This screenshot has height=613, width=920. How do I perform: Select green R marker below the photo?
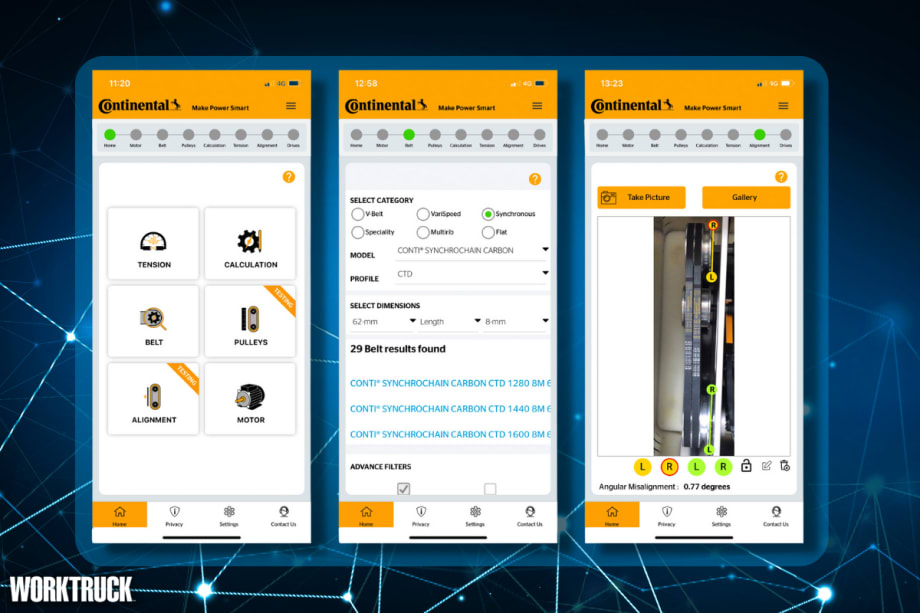tap(723, 467)
